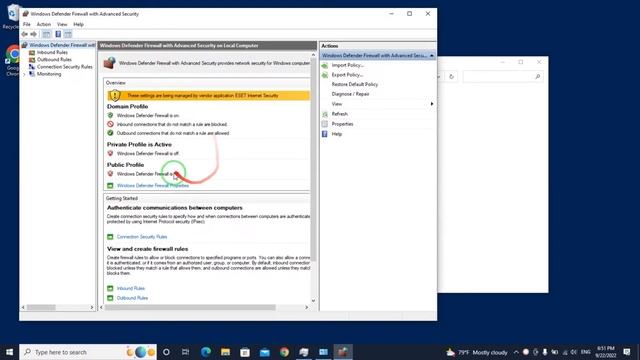Image resolution: width=640 pixels, height=360 pixels.
Task: Click Restore Default Policy action
Action: pyautogui.click(x=355, y=84)
